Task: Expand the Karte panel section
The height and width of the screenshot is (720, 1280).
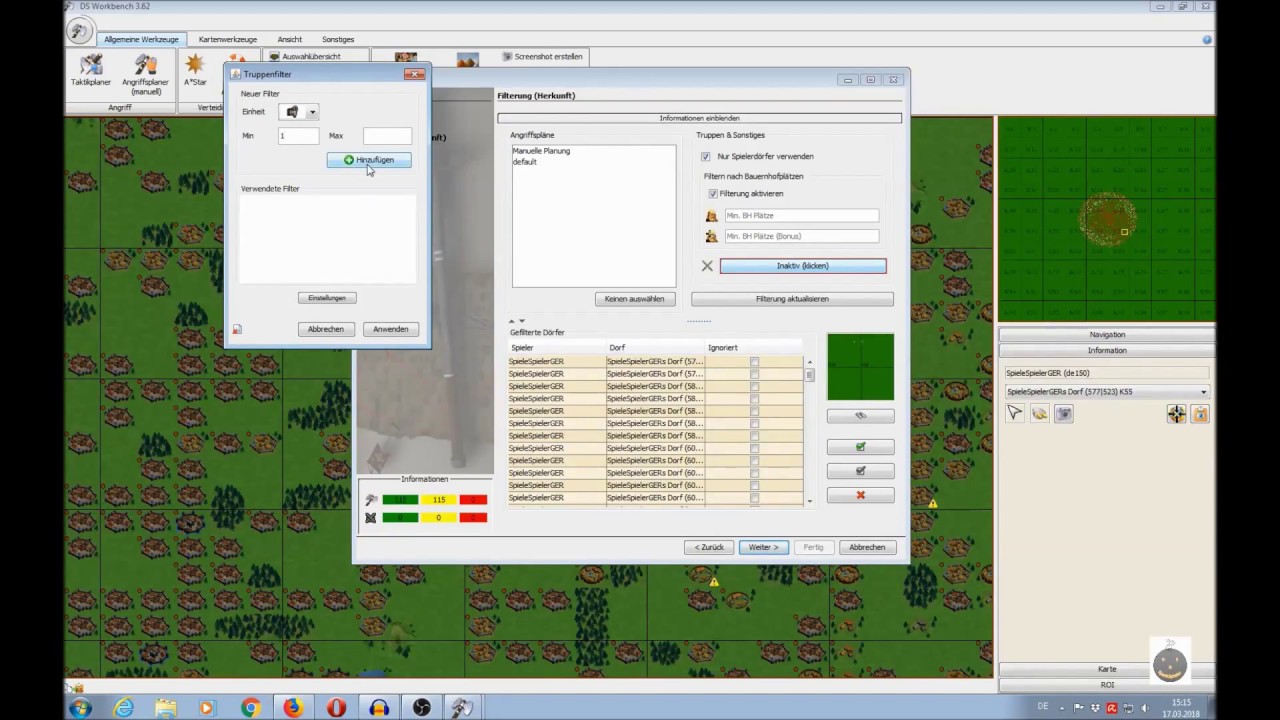Action: pos(1107,669)
